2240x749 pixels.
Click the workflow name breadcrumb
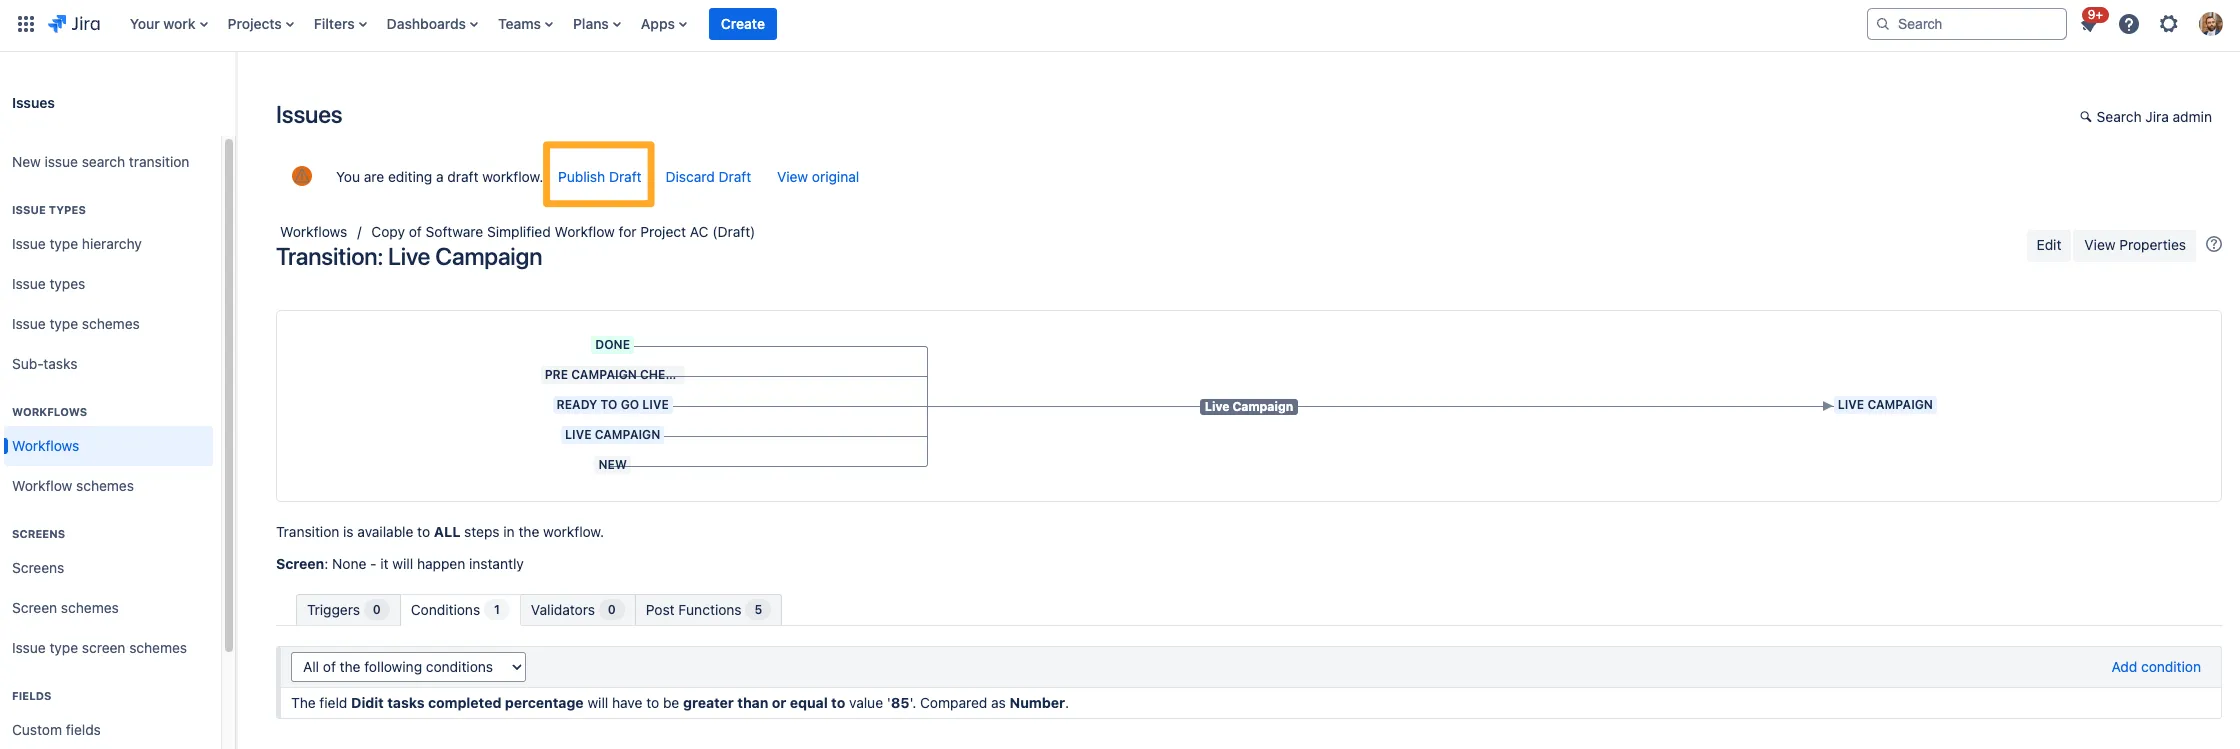[563, 232]
